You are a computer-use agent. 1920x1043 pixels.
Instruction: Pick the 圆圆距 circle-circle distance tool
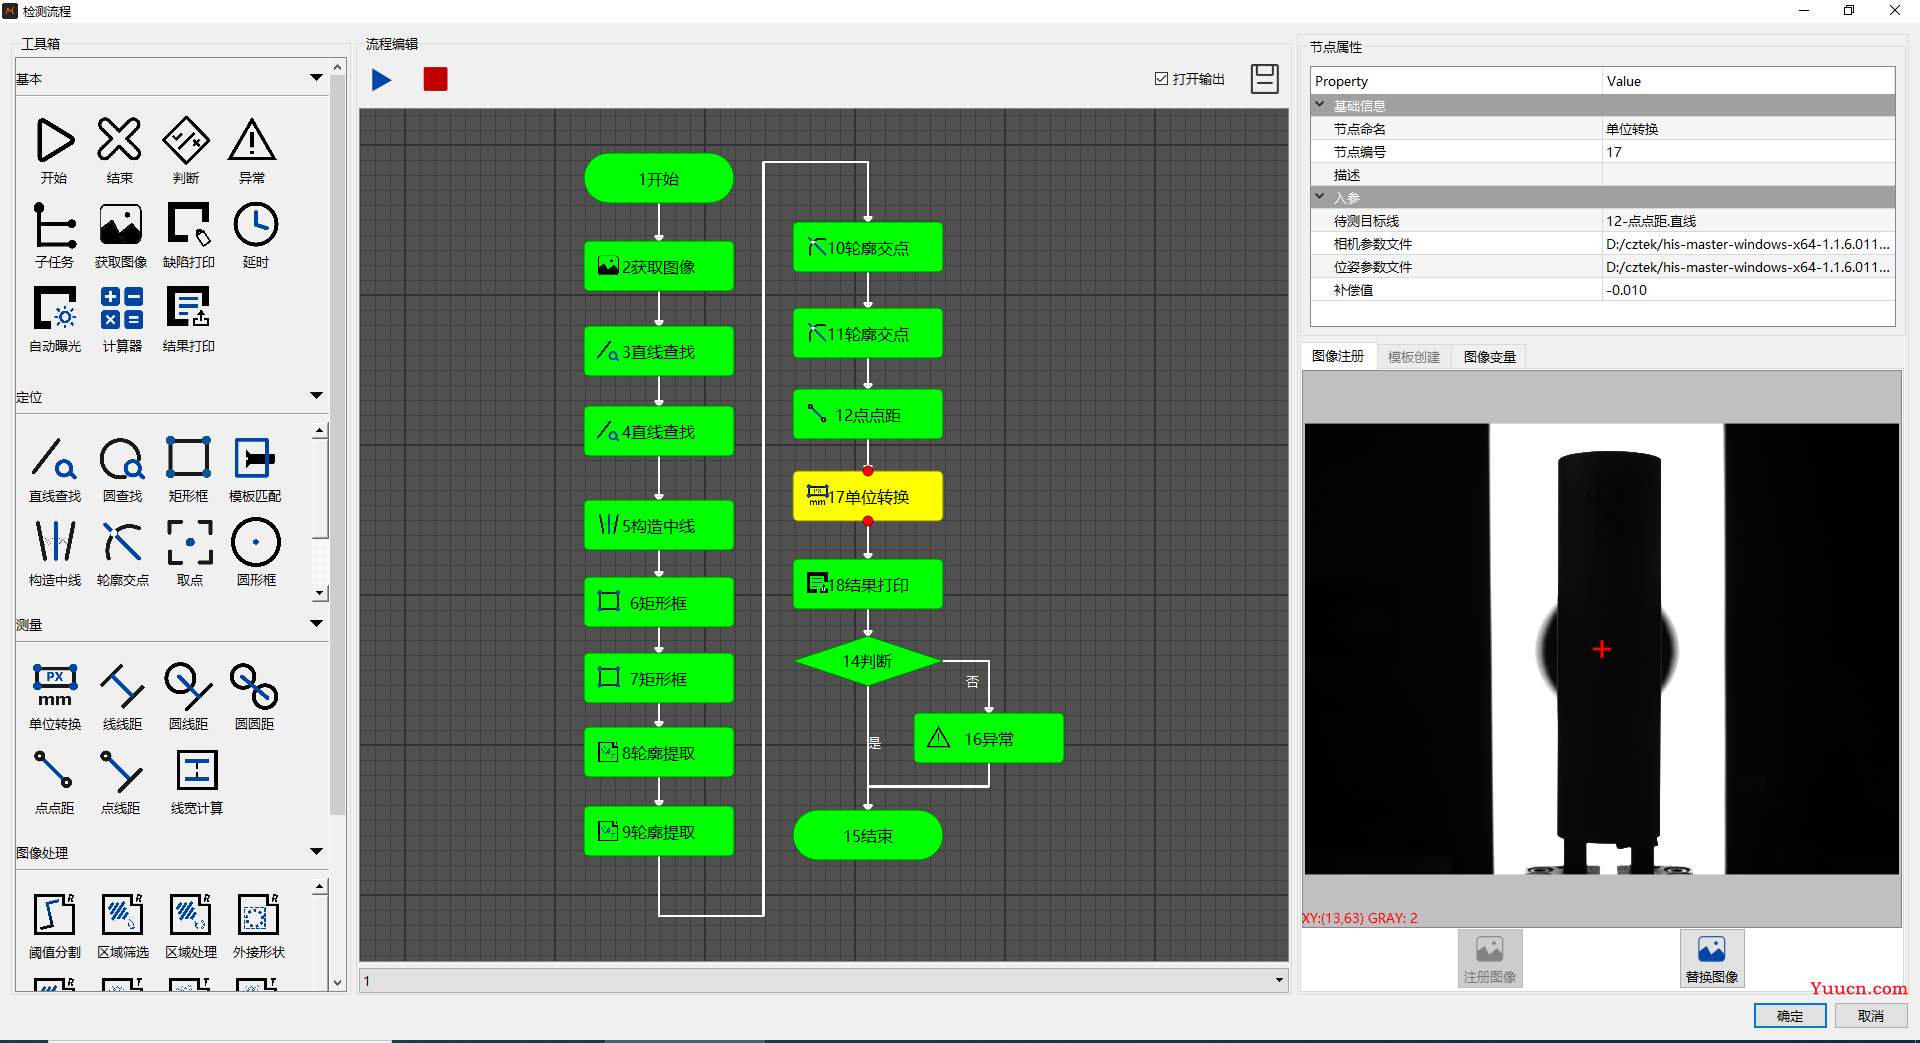[x=254, y=686]
